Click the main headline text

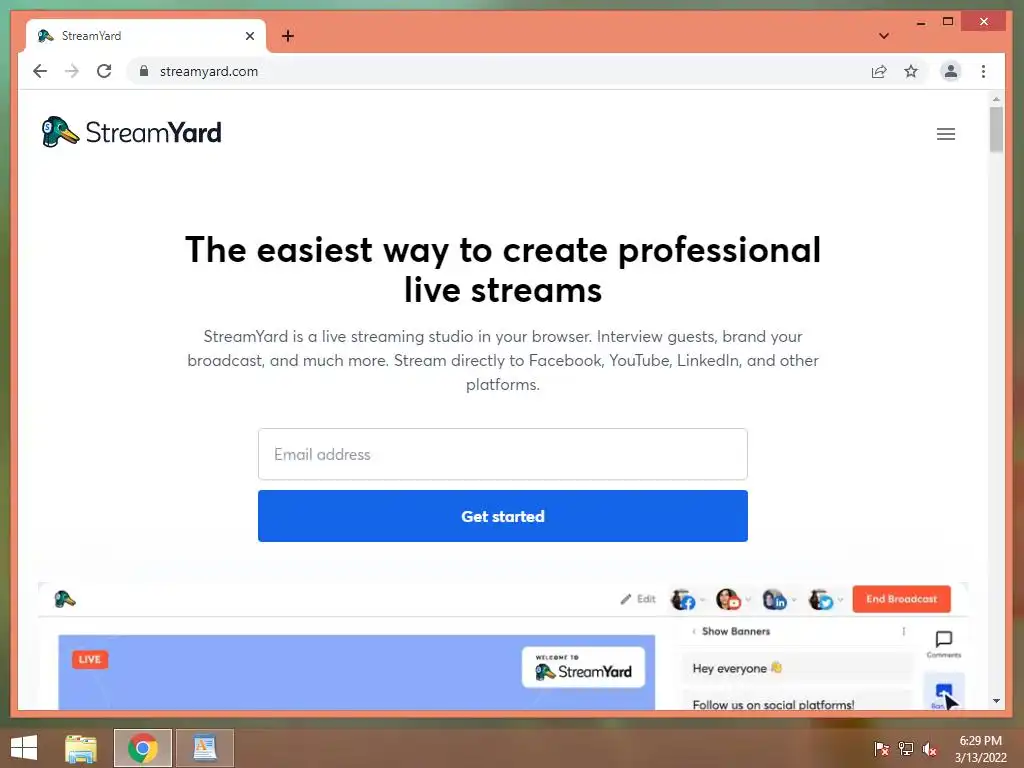[503, 270]
